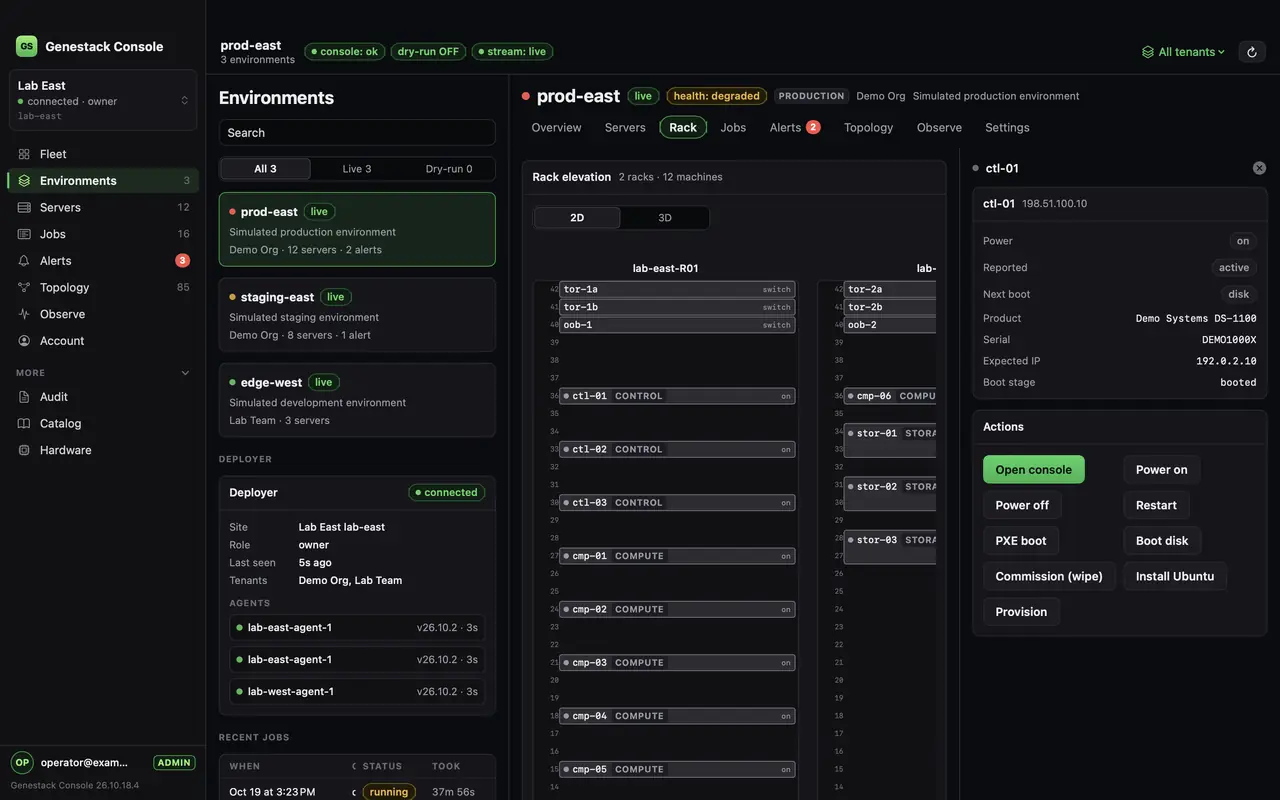This screenshot has width=1280, height=800.
Task: Open Alerts bell in sidebar
Action: pos(103,261)
